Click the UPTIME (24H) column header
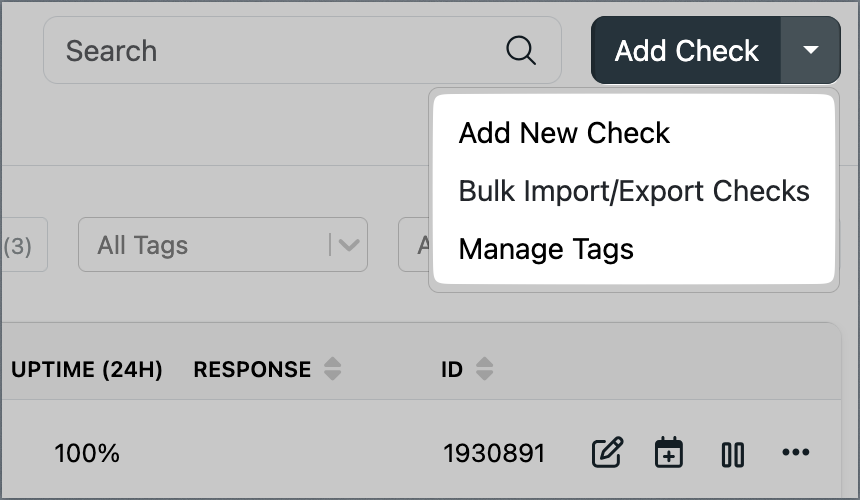 coord(87,369)
